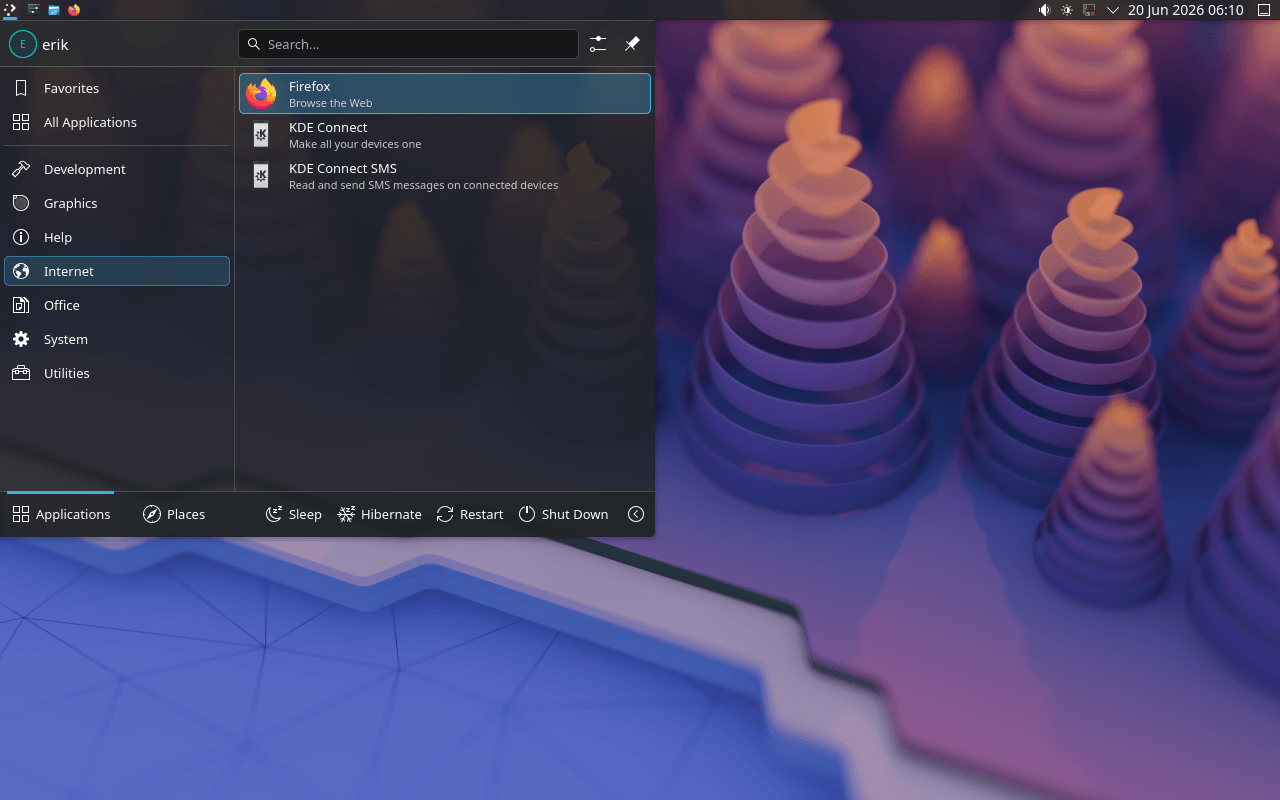Open user settings via the erik avatar
The height and width of the screenshot is (800, 1280).
(23, 44)
